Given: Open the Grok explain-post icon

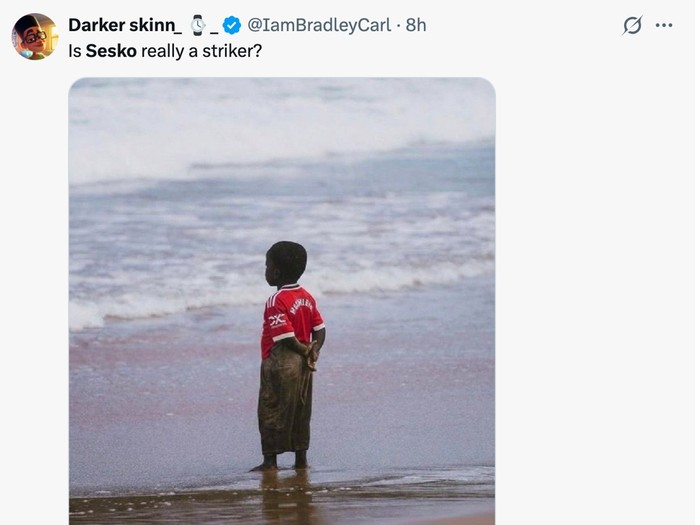Looking at the screenshot, I should coord(632,25).
